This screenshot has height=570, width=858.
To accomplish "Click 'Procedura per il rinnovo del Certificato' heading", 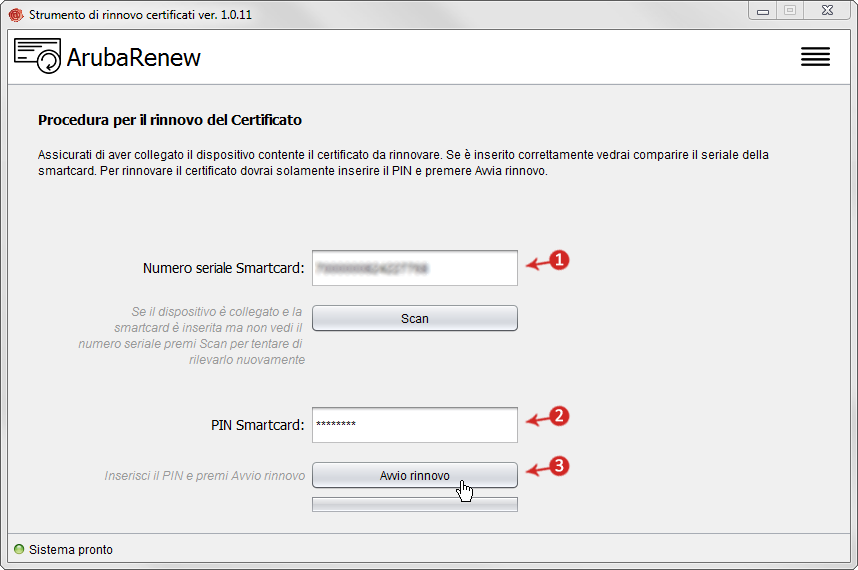I will point(170,120).
